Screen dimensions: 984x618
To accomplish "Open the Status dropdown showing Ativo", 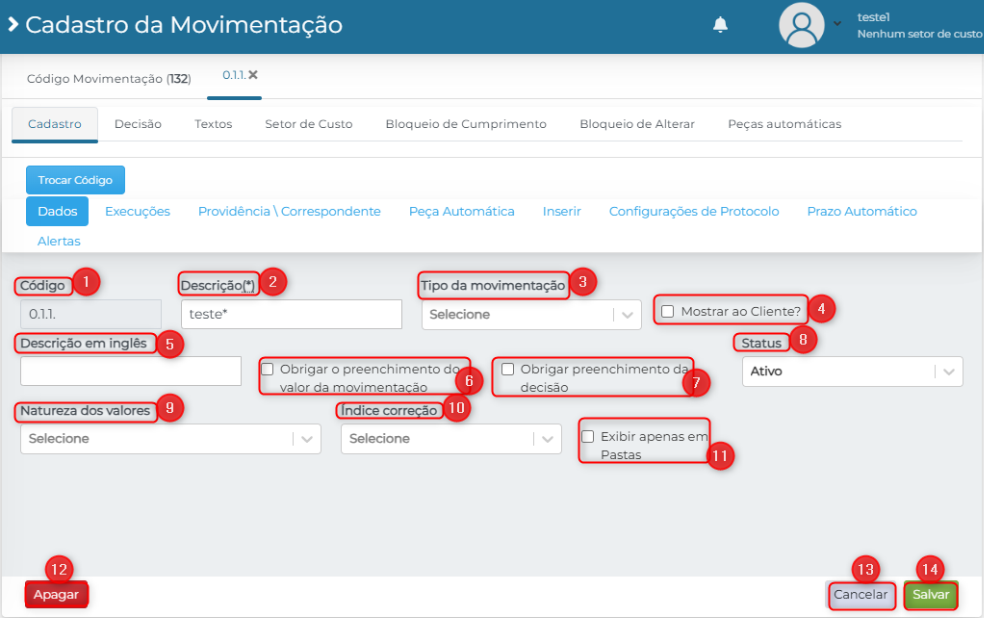I will pyautogui.click(x=852, y=371).
